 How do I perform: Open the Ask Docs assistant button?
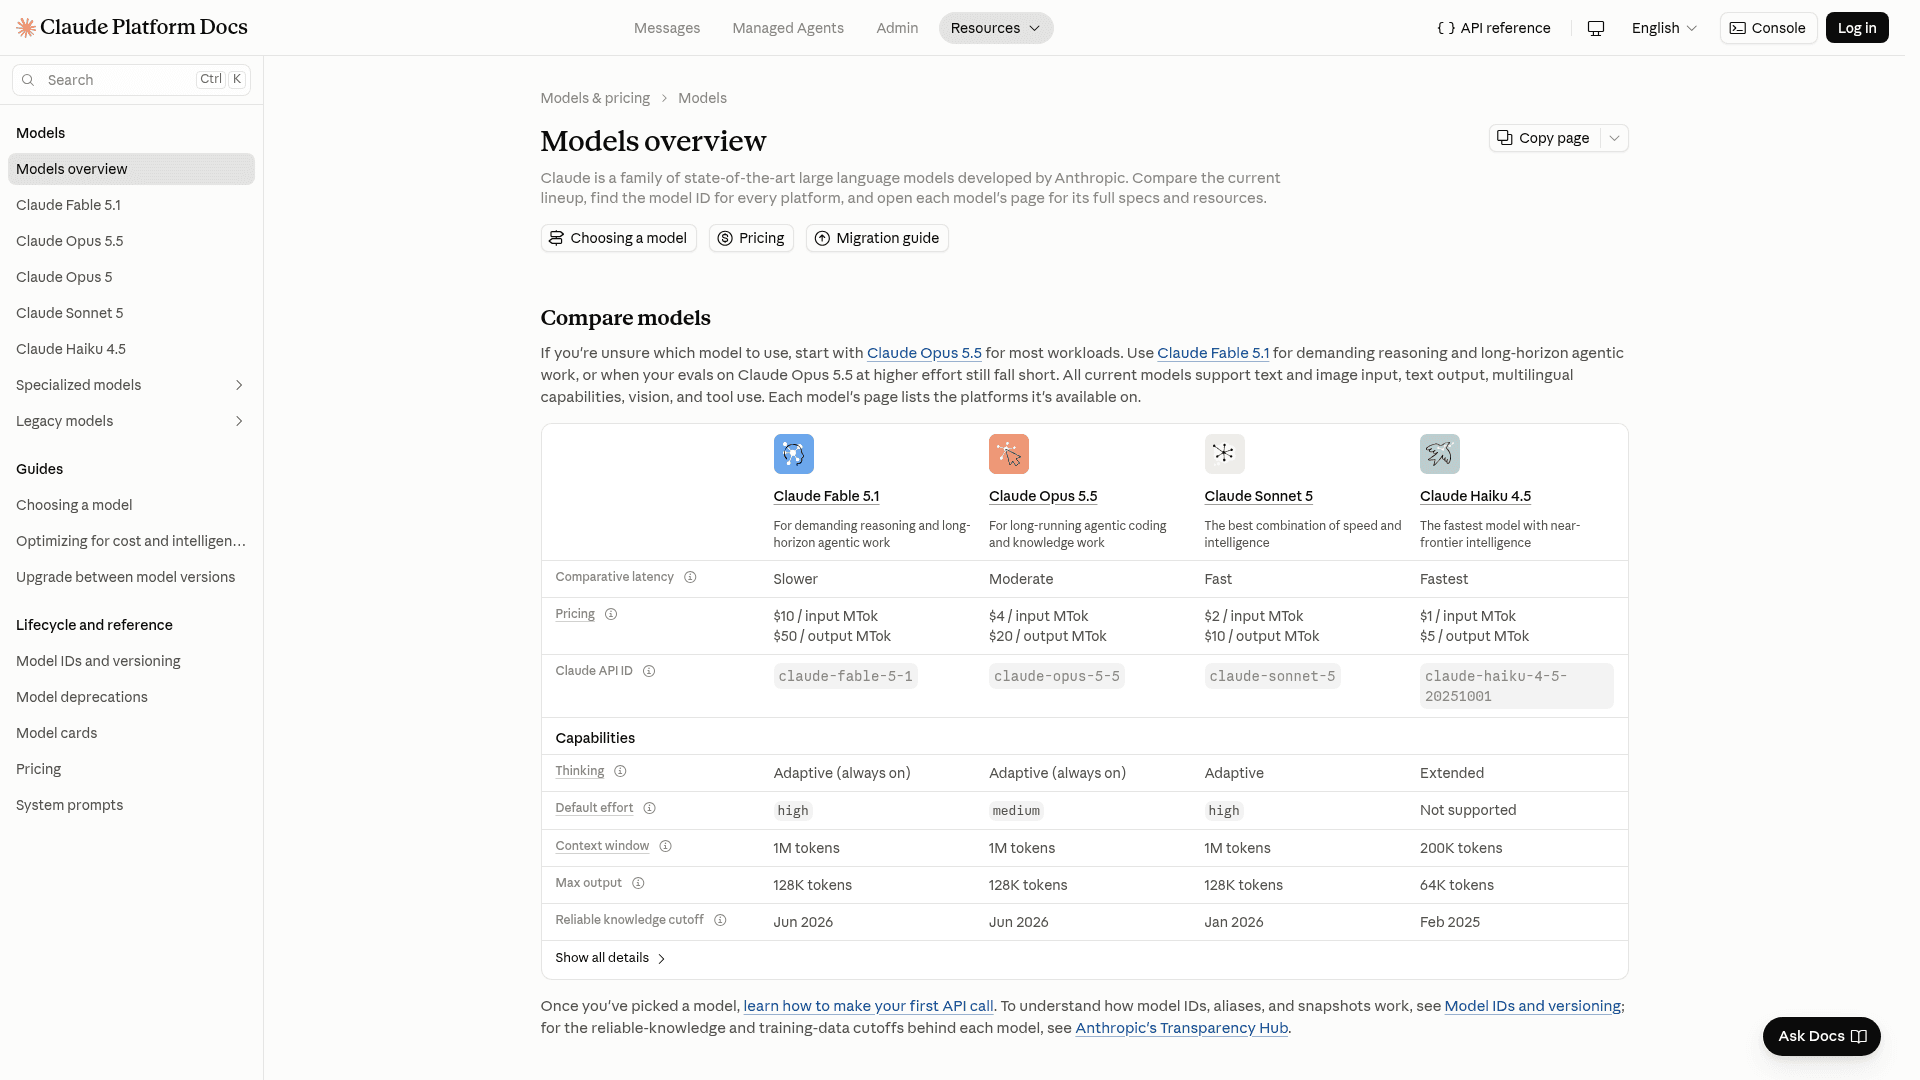coord(1822,1036)
